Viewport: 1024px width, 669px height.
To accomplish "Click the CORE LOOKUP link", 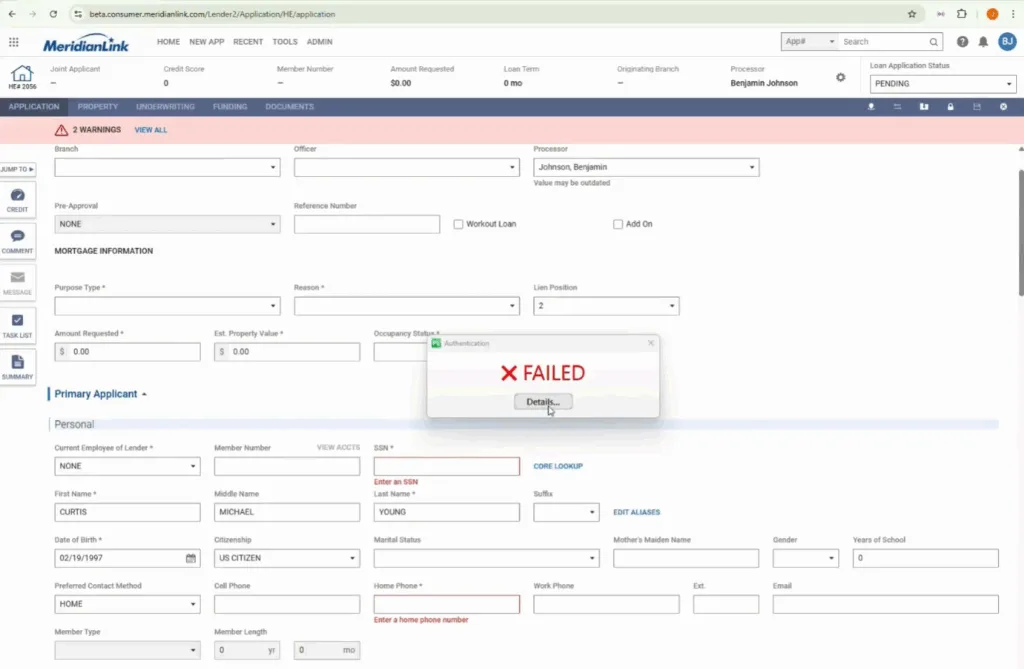I will tap(559, 465).
